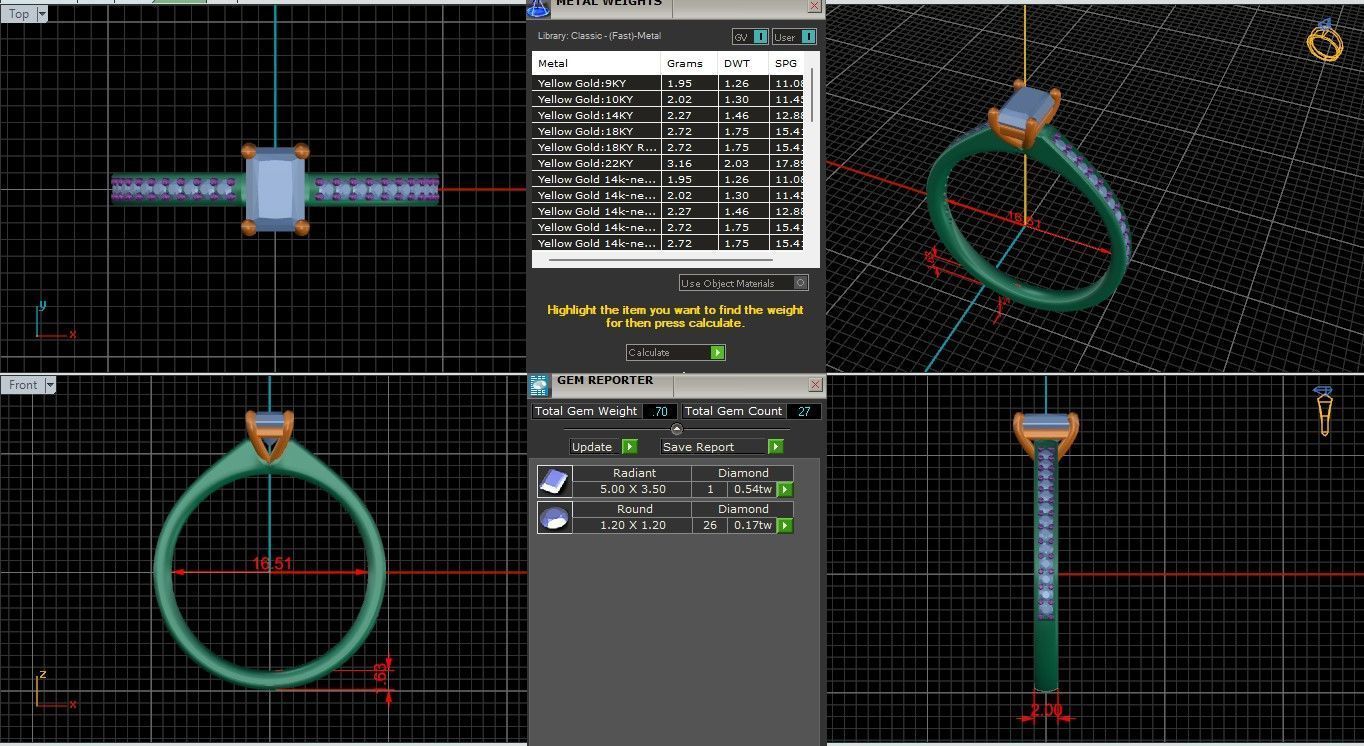Click the gem count '26' cell
Screen dimensions: 1364x746
coord(709,525)
